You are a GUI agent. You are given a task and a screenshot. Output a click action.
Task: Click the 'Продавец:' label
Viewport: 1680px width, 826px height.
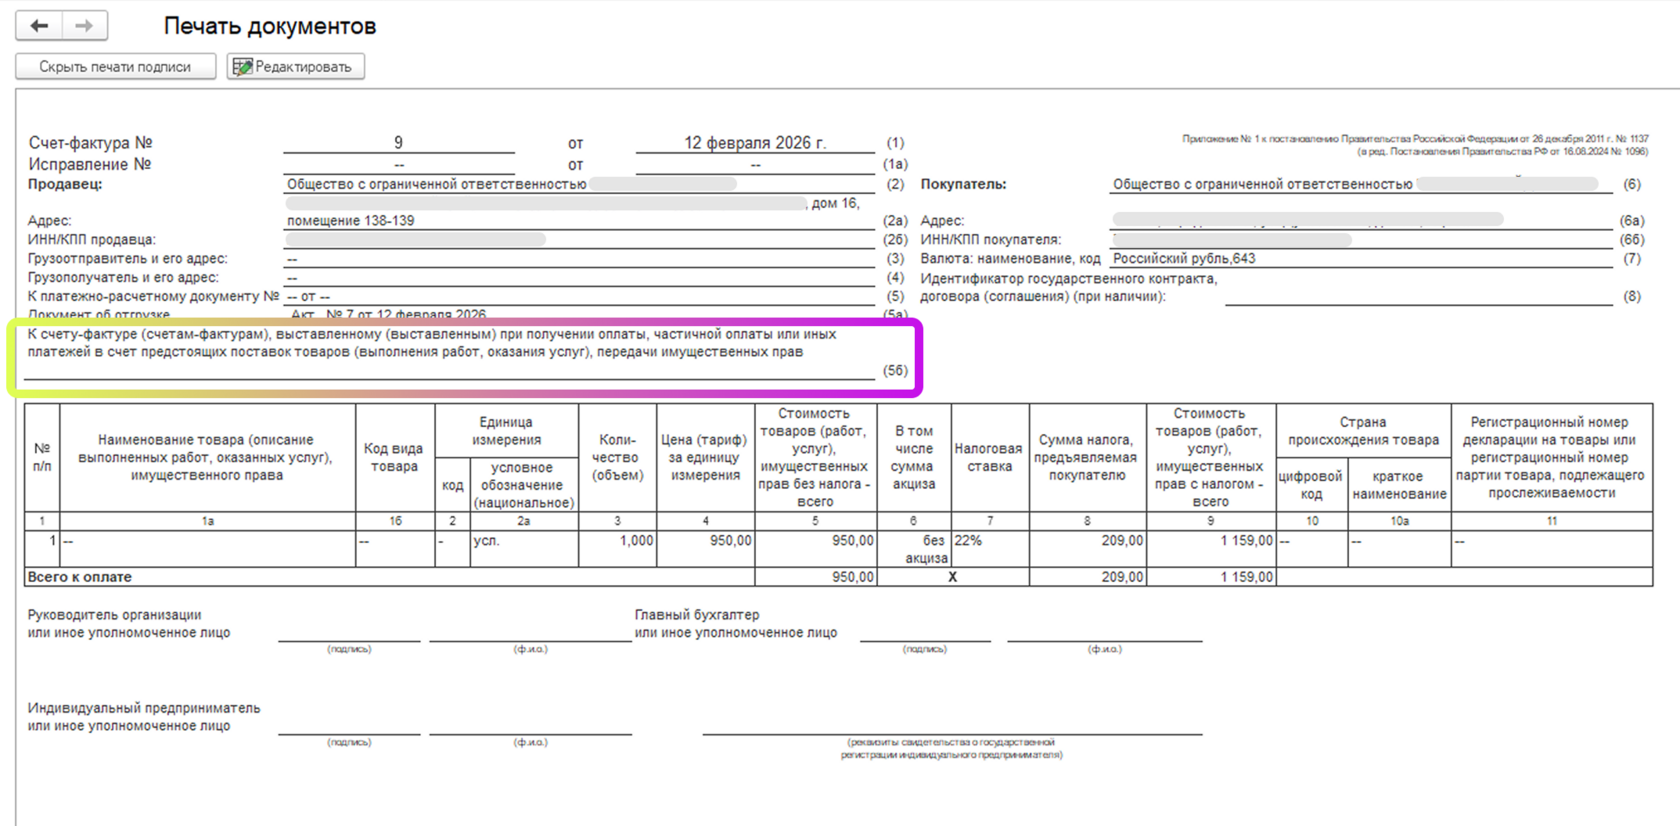[65, 184]
